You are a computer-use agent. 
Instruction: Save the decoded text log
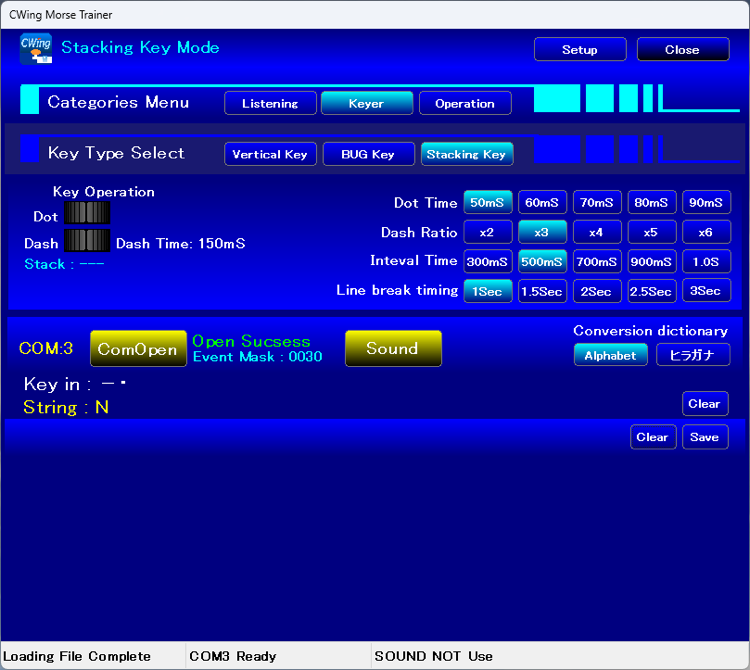(705, 437)
